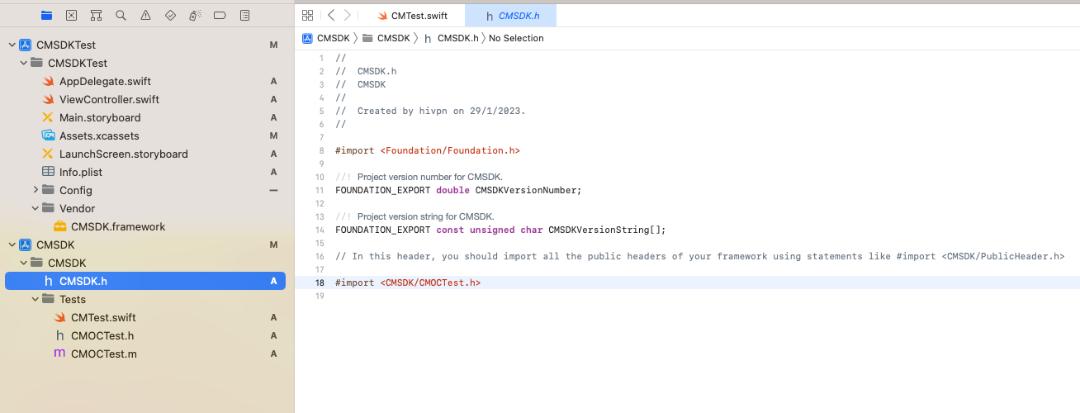Open the Symbol navigator
1080x413 pixels.
pos(96,15)
